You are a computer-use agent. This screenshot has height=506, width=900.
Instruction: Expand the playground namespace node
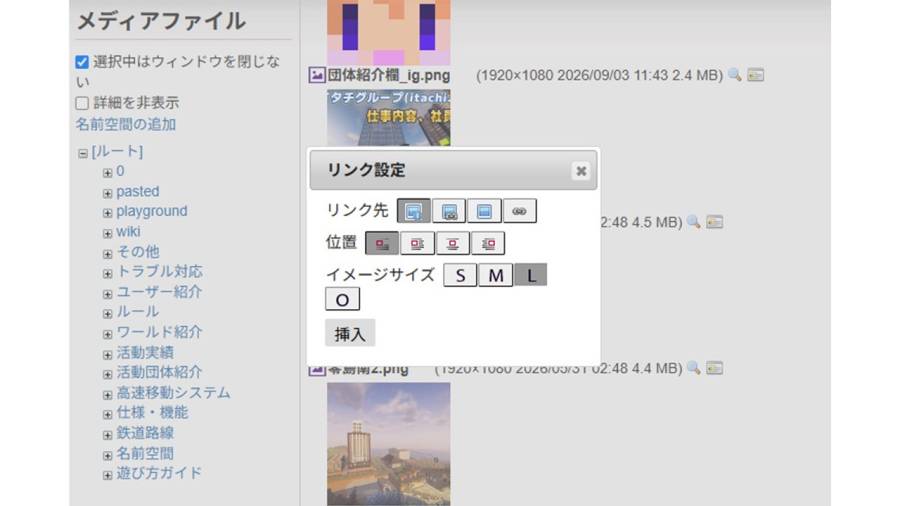107,213
